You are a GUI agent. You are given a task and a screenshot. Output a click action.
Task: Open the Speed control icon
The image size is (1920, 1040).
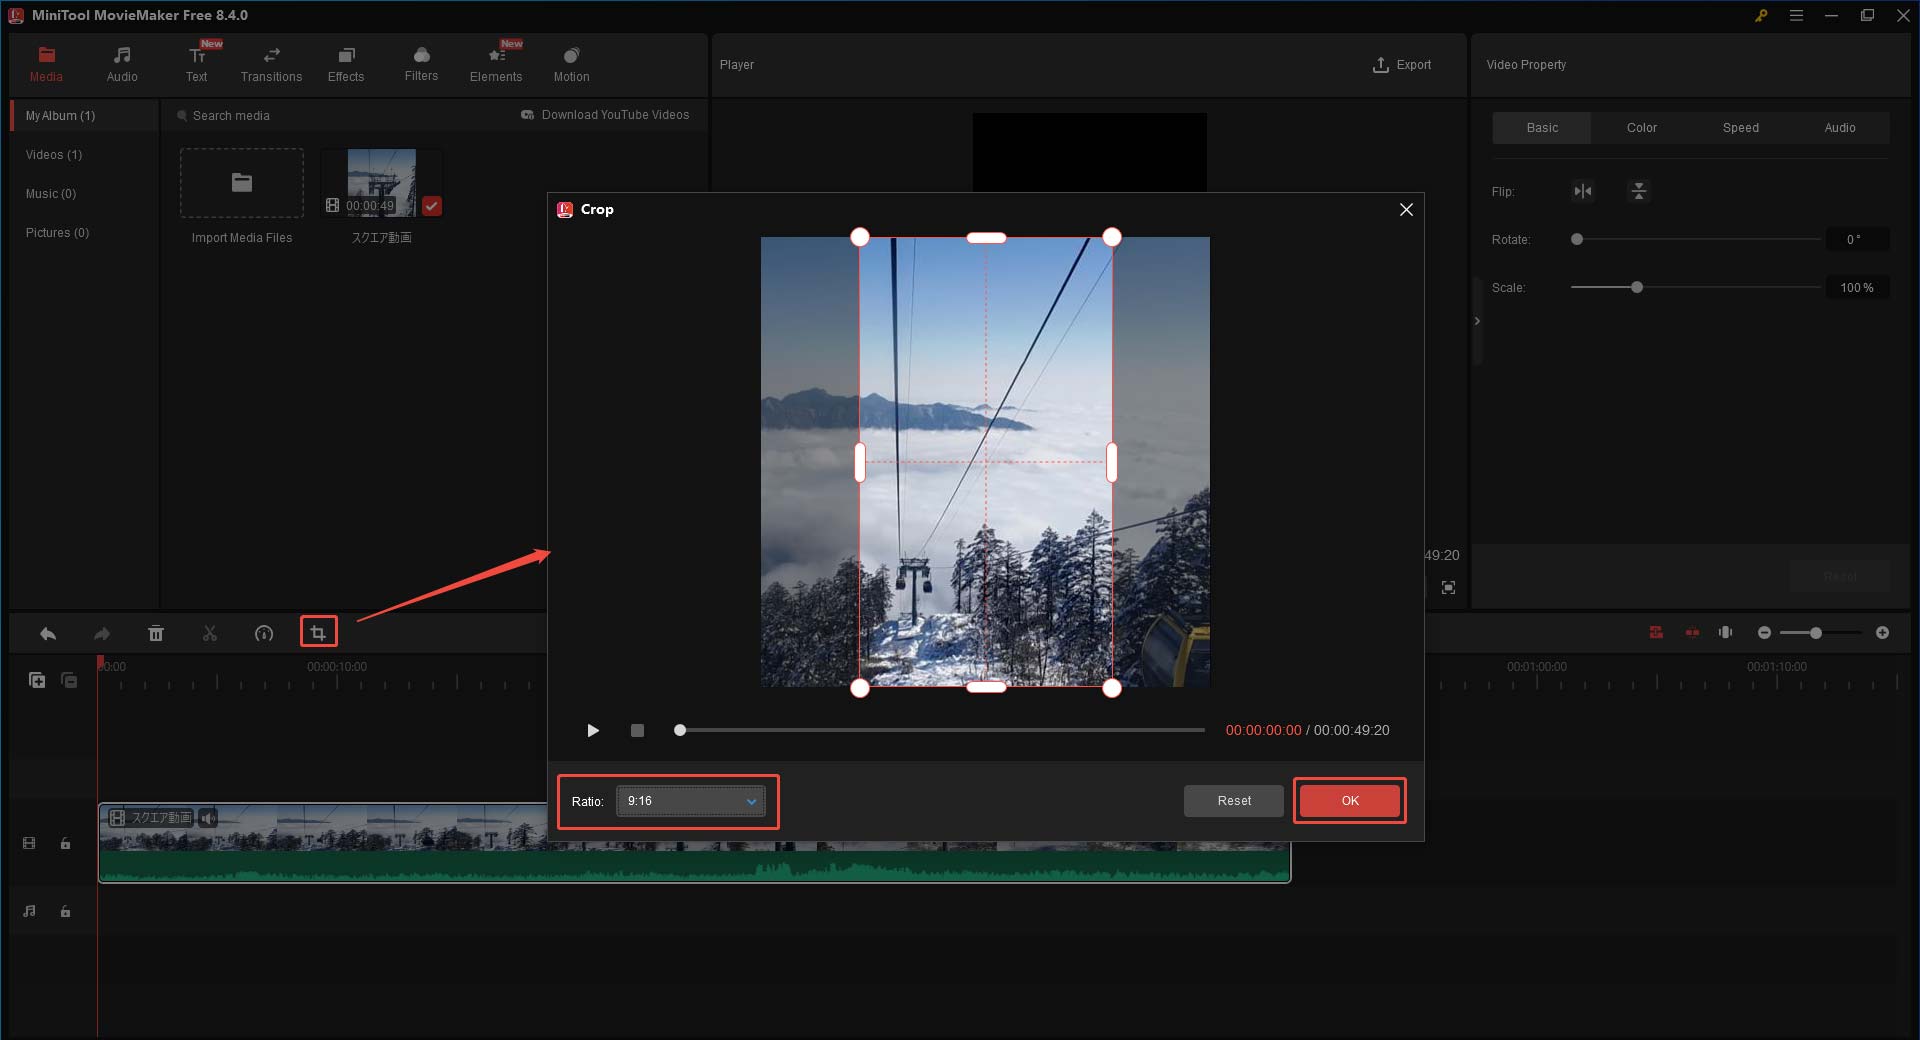tap(263, 633)
